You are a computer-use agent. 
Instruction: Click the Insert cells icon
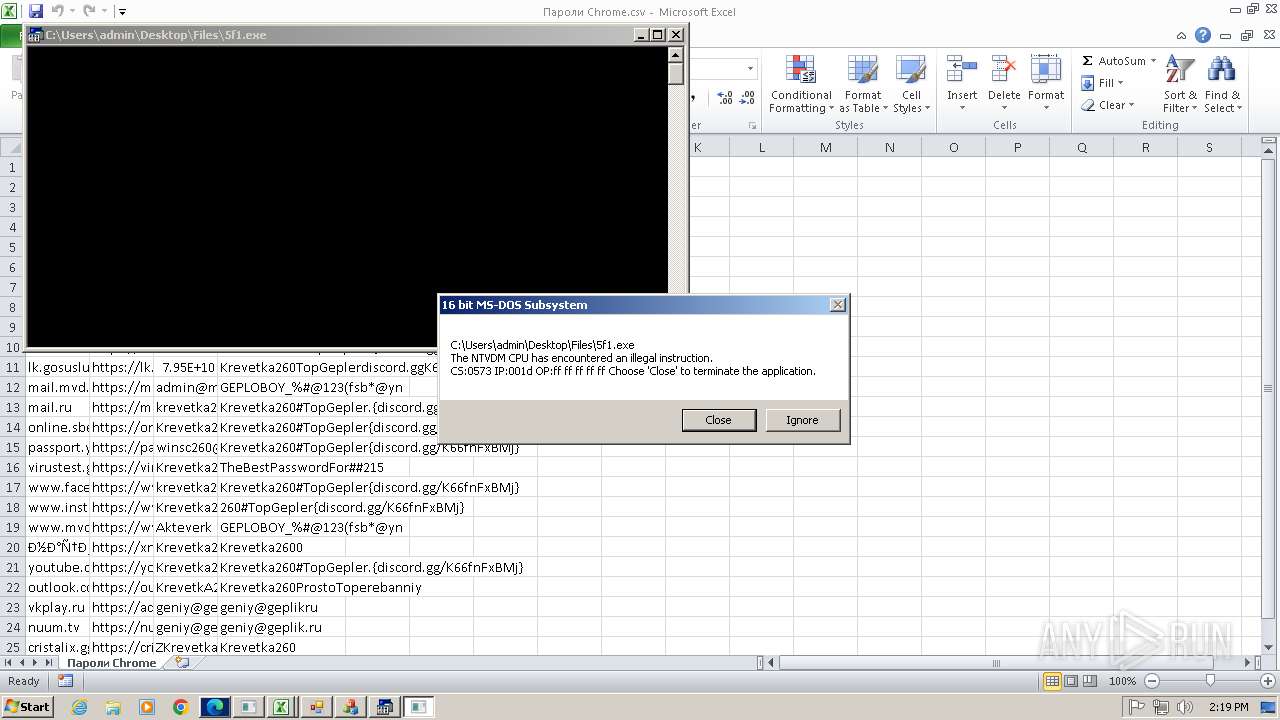click(962, 70)
